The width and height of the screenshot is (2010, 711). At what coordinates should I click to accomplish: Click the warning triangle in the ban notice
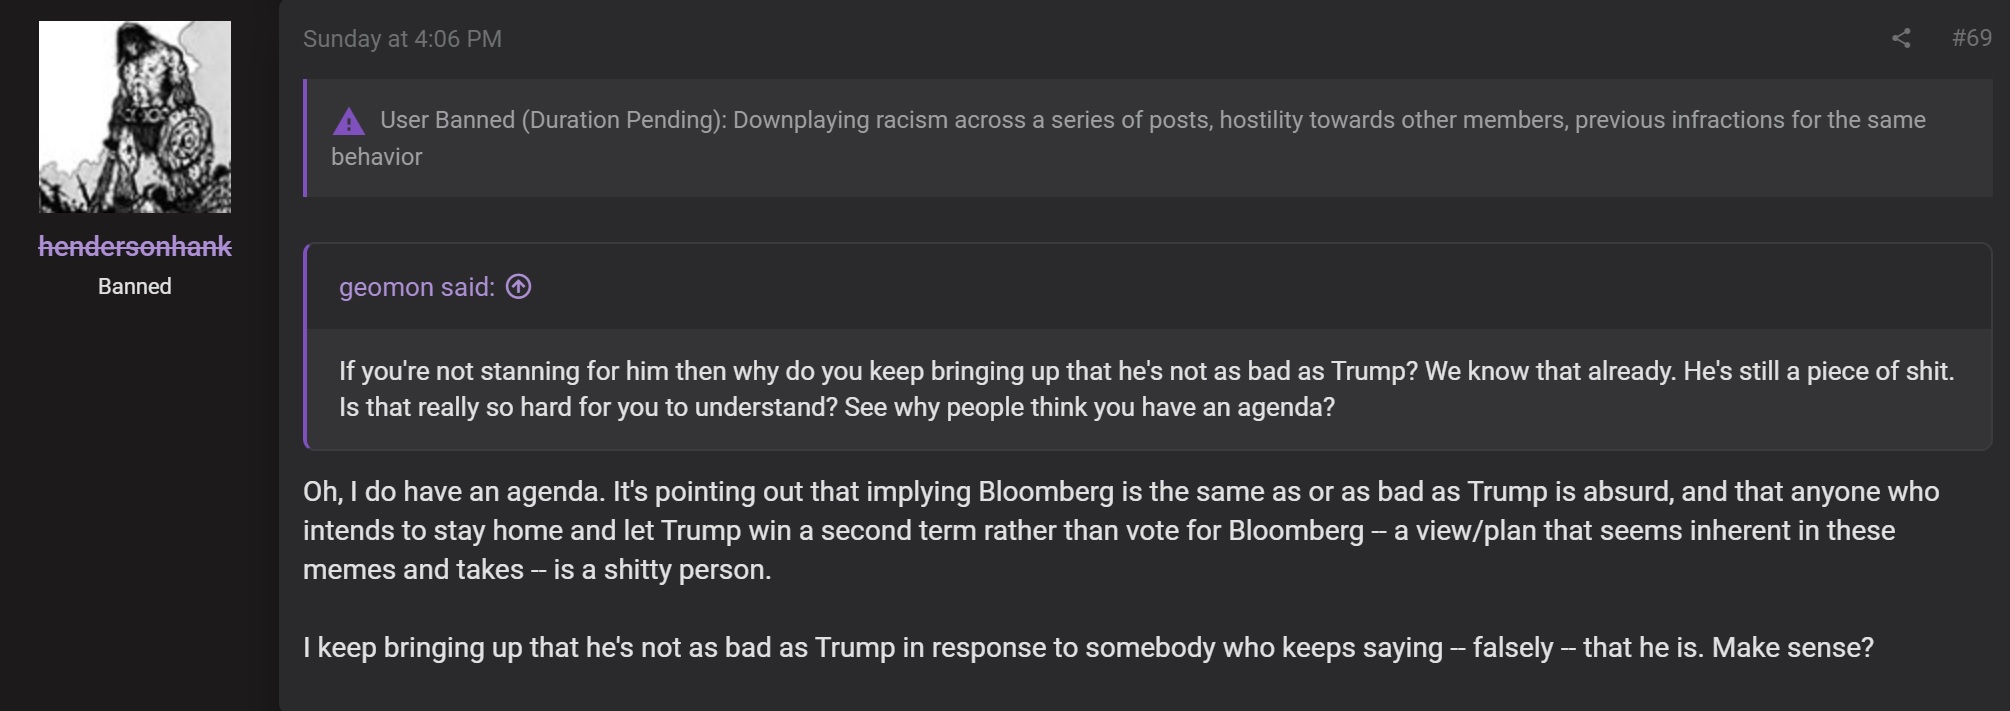[x=348, y=122]
